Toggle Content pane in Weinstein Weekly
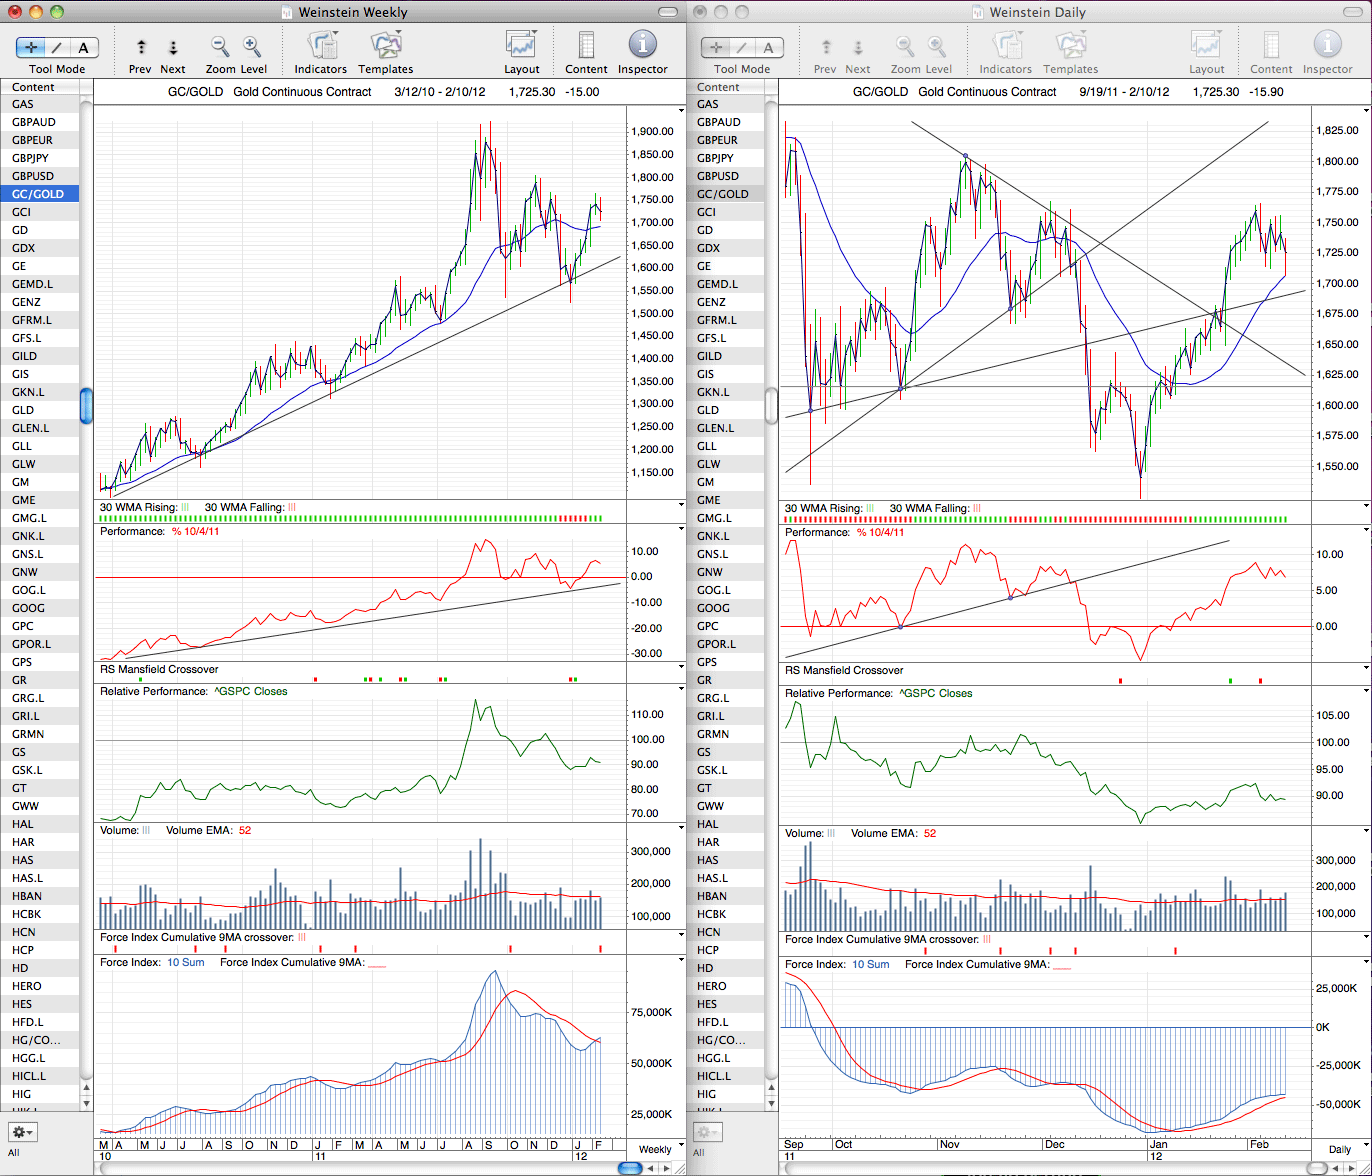 [586, 46]
